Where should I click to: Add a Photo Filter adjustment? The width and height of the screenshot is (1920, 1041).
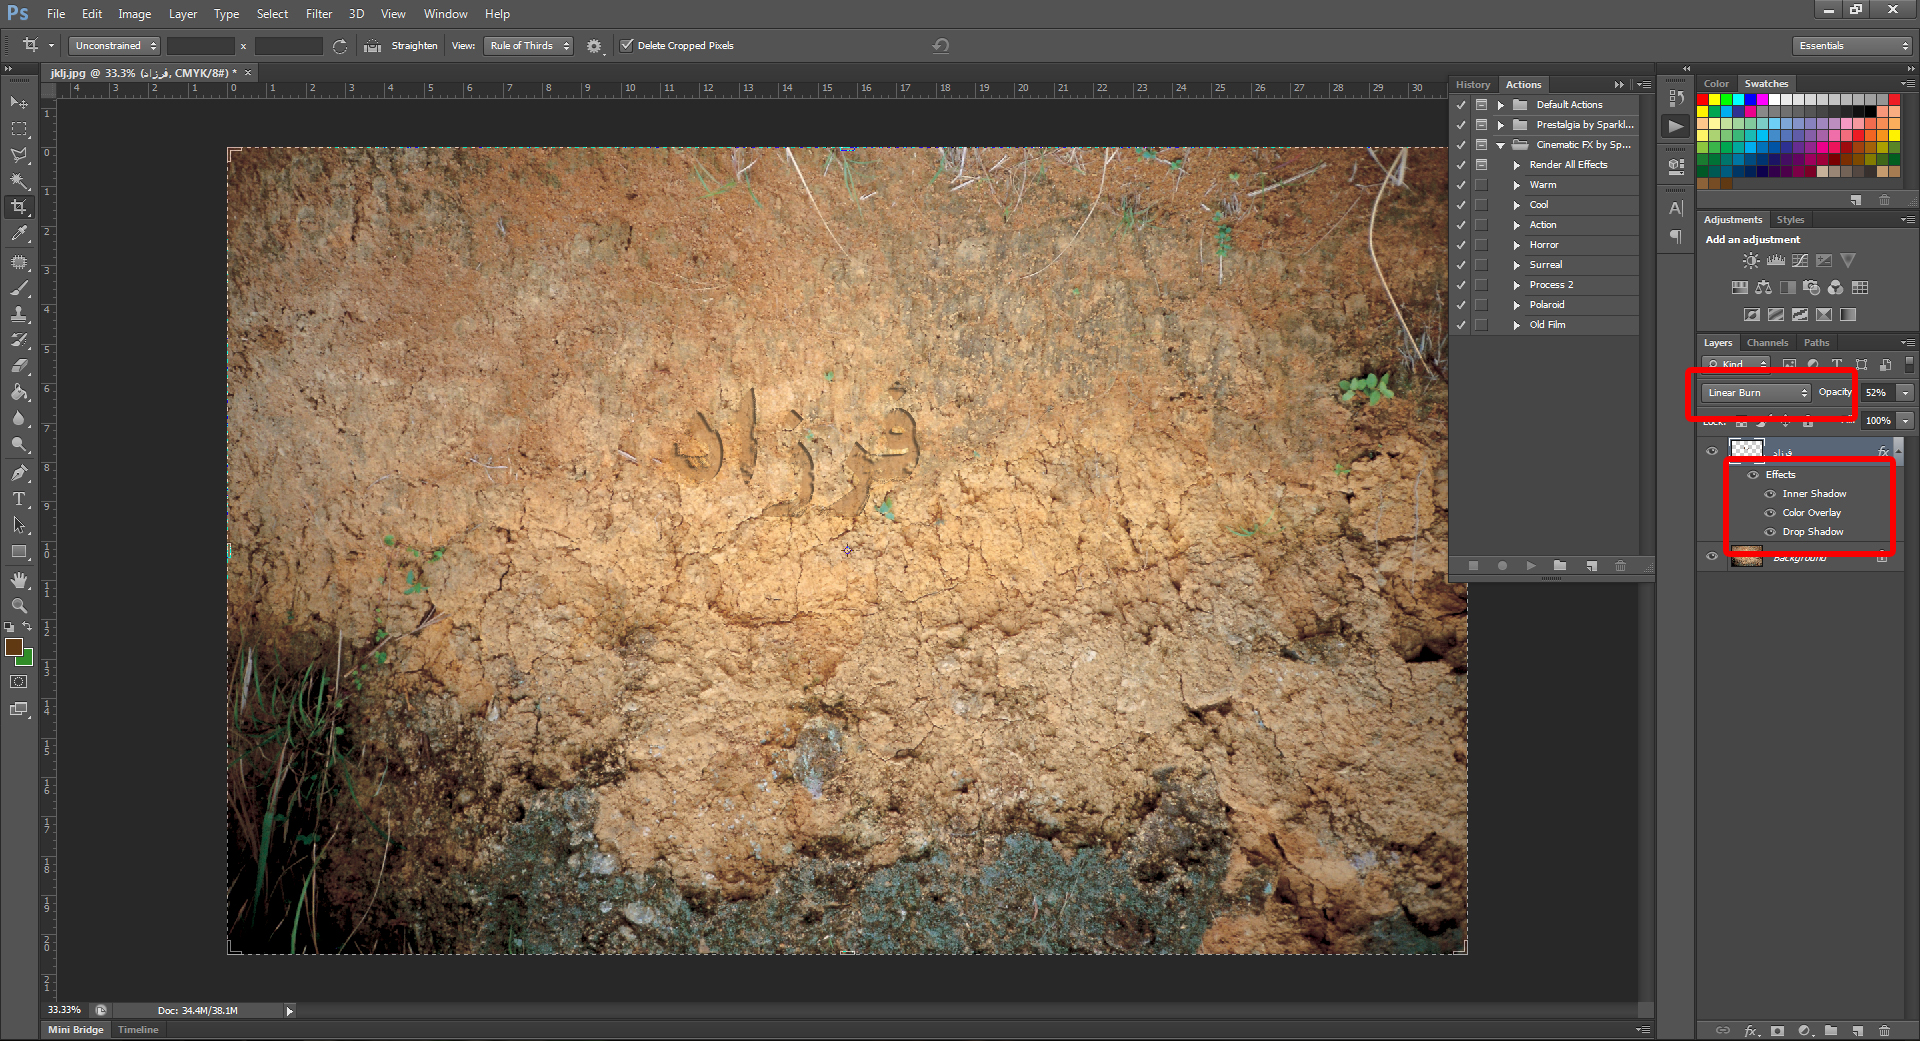pos(1811,287)
